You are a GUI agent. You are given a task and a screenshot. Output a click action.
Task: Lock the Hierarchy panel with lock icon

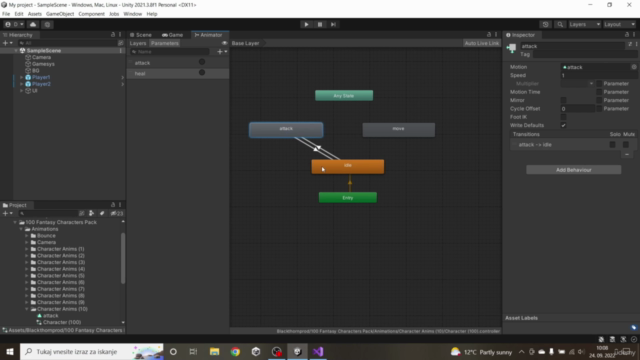[x=113, y=35]
